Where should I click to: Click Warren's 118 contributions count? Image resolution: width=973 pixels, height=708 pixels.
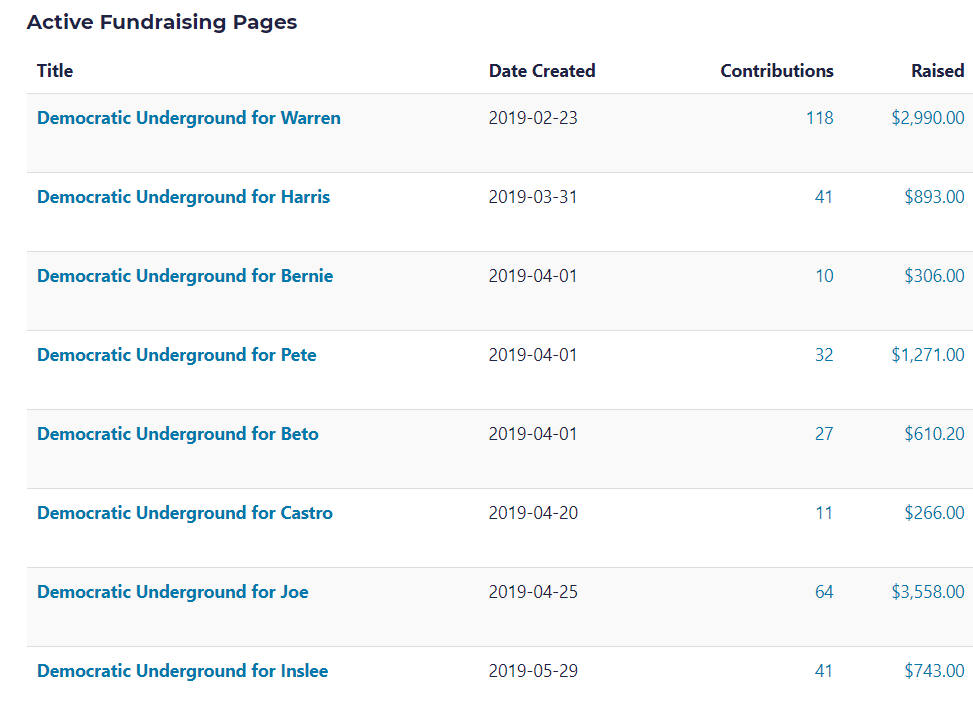pos(819,118)
